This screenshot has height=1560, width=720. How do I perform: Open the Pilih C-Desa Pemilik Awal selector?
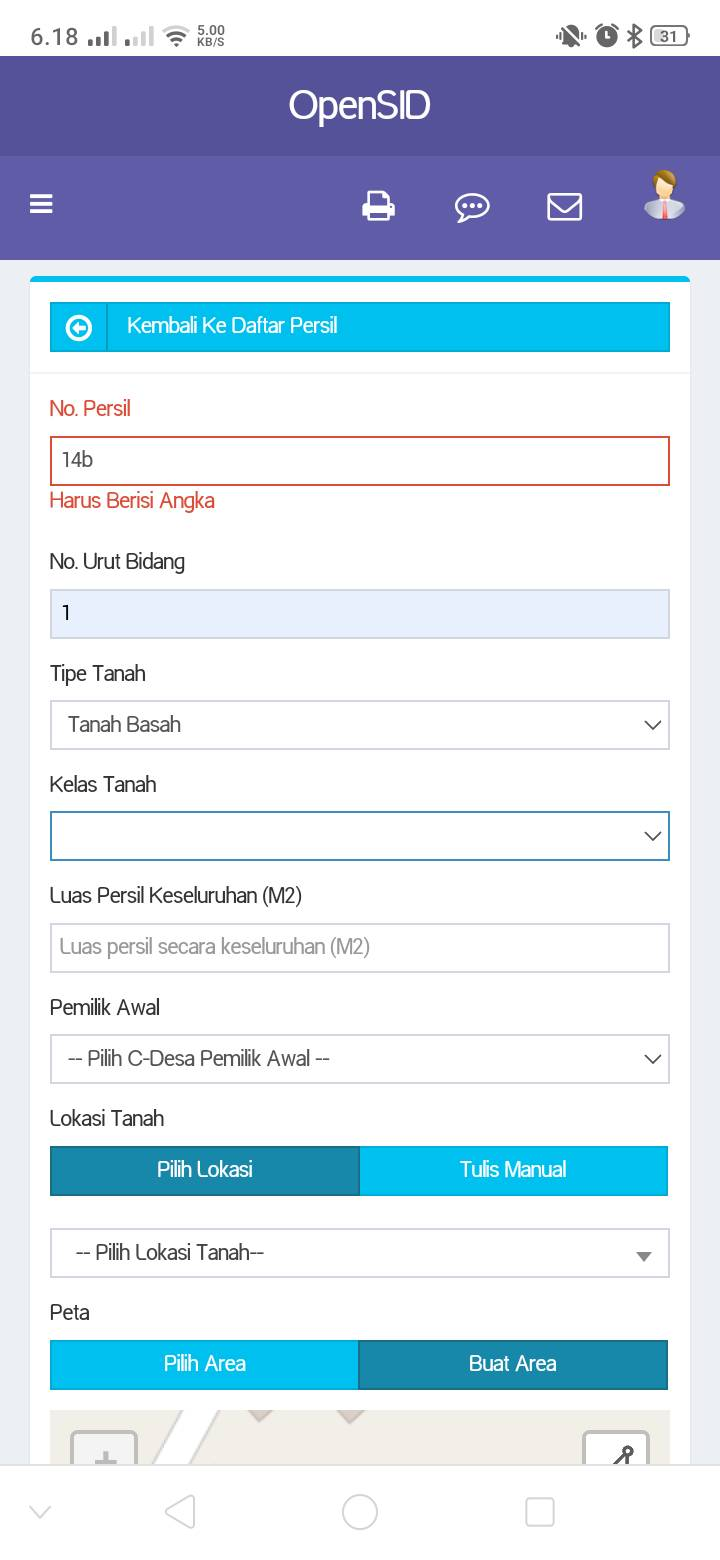tap(360, 1058)
